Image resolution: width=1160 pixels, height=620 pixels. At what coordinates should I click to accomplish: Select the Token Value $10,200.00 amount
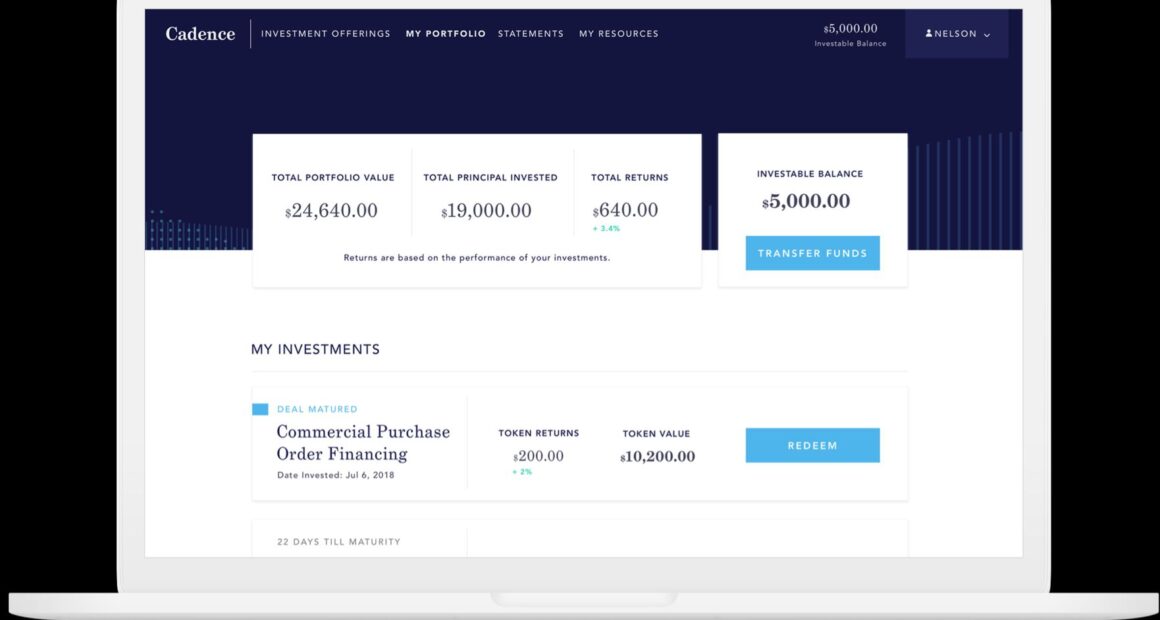(x=657, y=457)
